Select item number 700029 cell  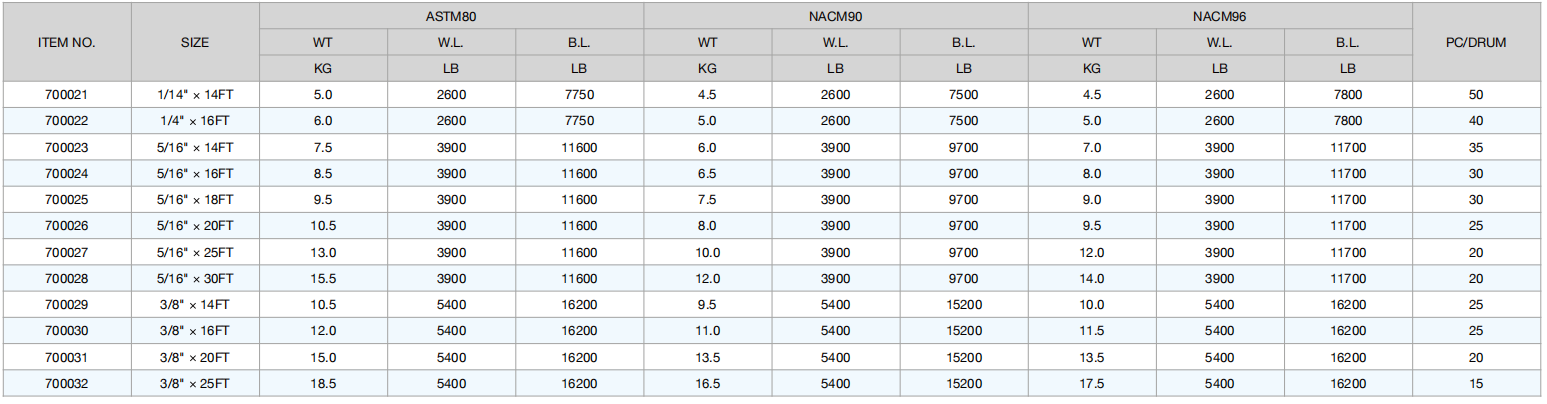coord(67,304)
